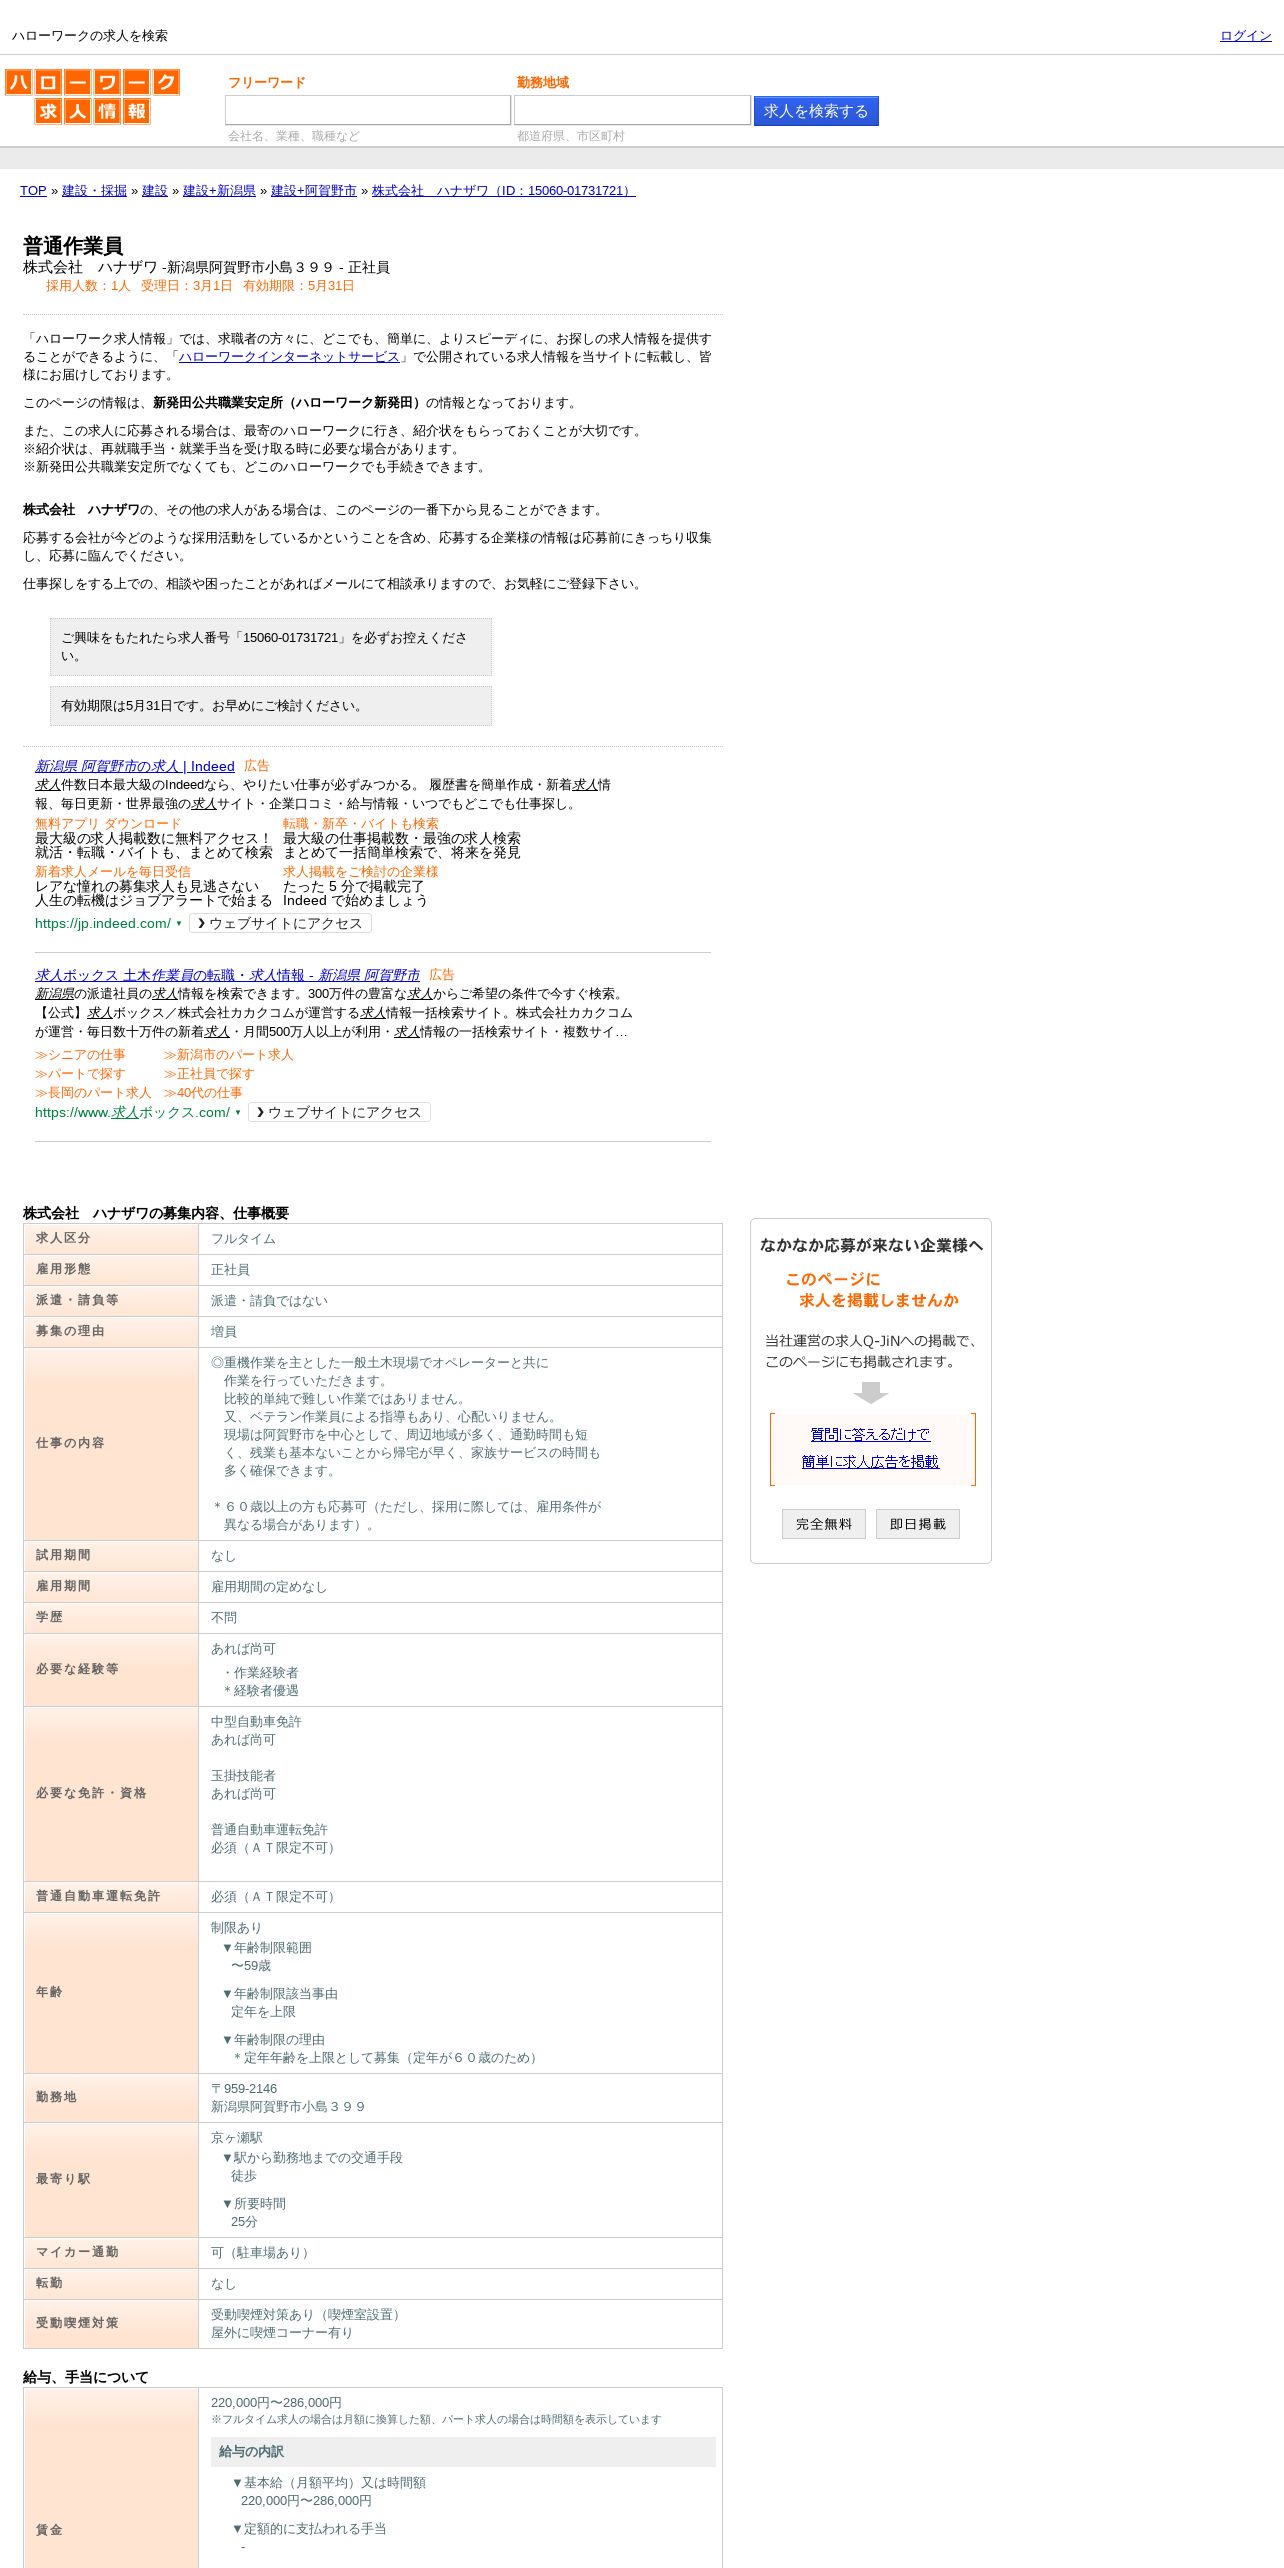Focus the 勤務地域 input field
Image resolution: width=1284 pixels, height=2568 pixels.
click(632, 110)
